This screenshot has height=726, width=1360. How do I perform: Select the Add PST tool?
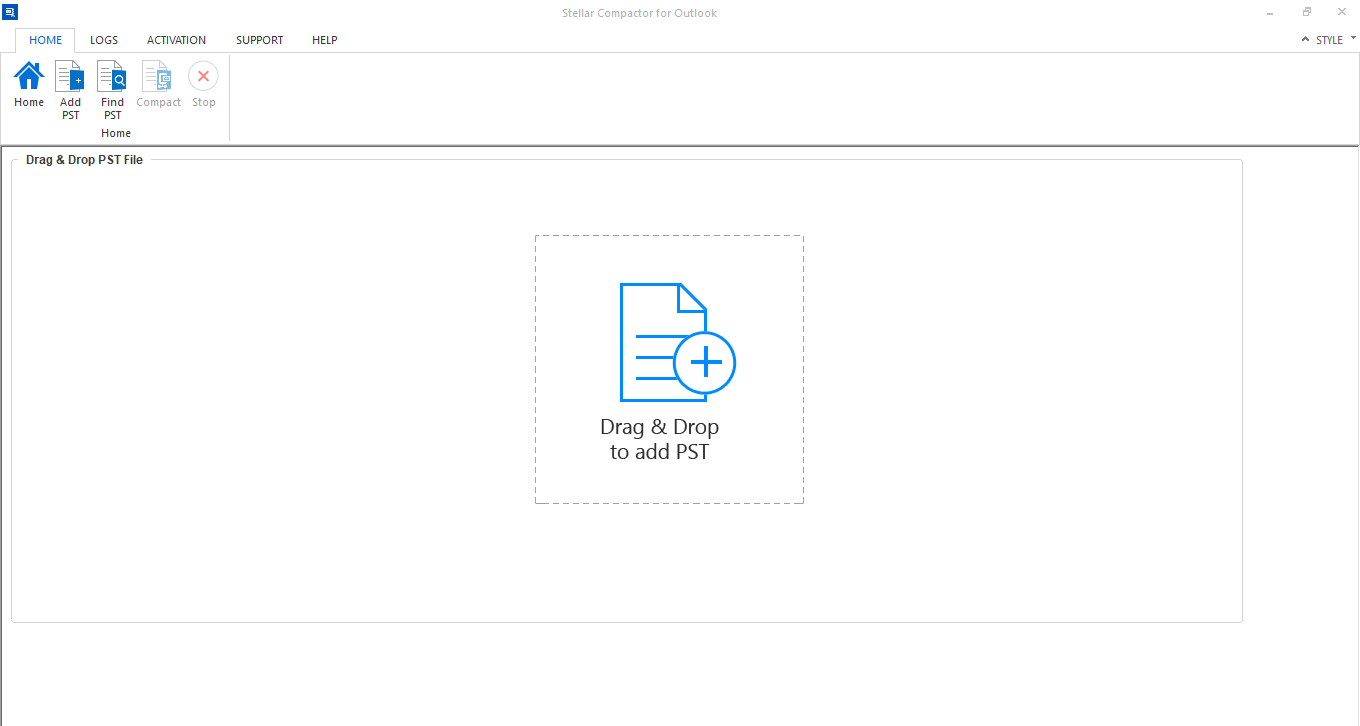click(70, 77)
